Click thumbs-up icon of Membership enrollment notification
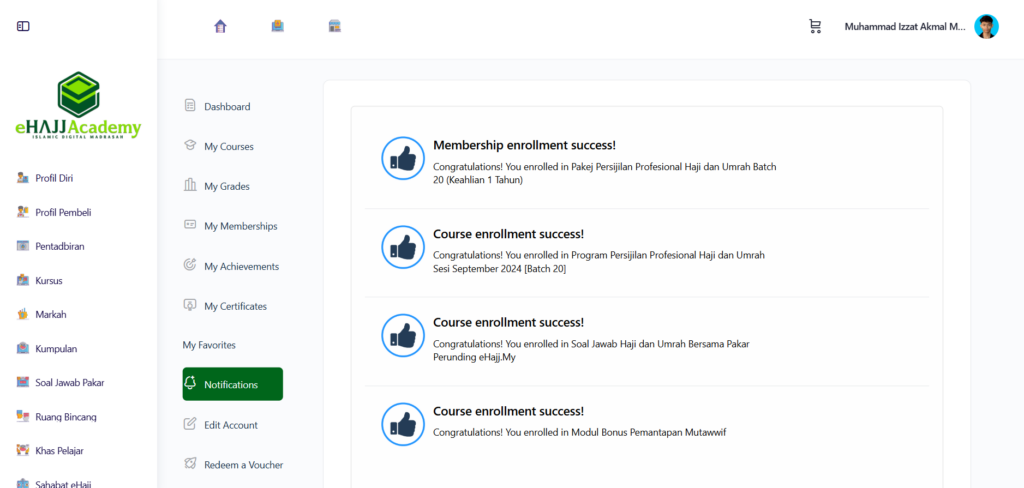This screenshot has width=1024, height=488. (403, 158)
